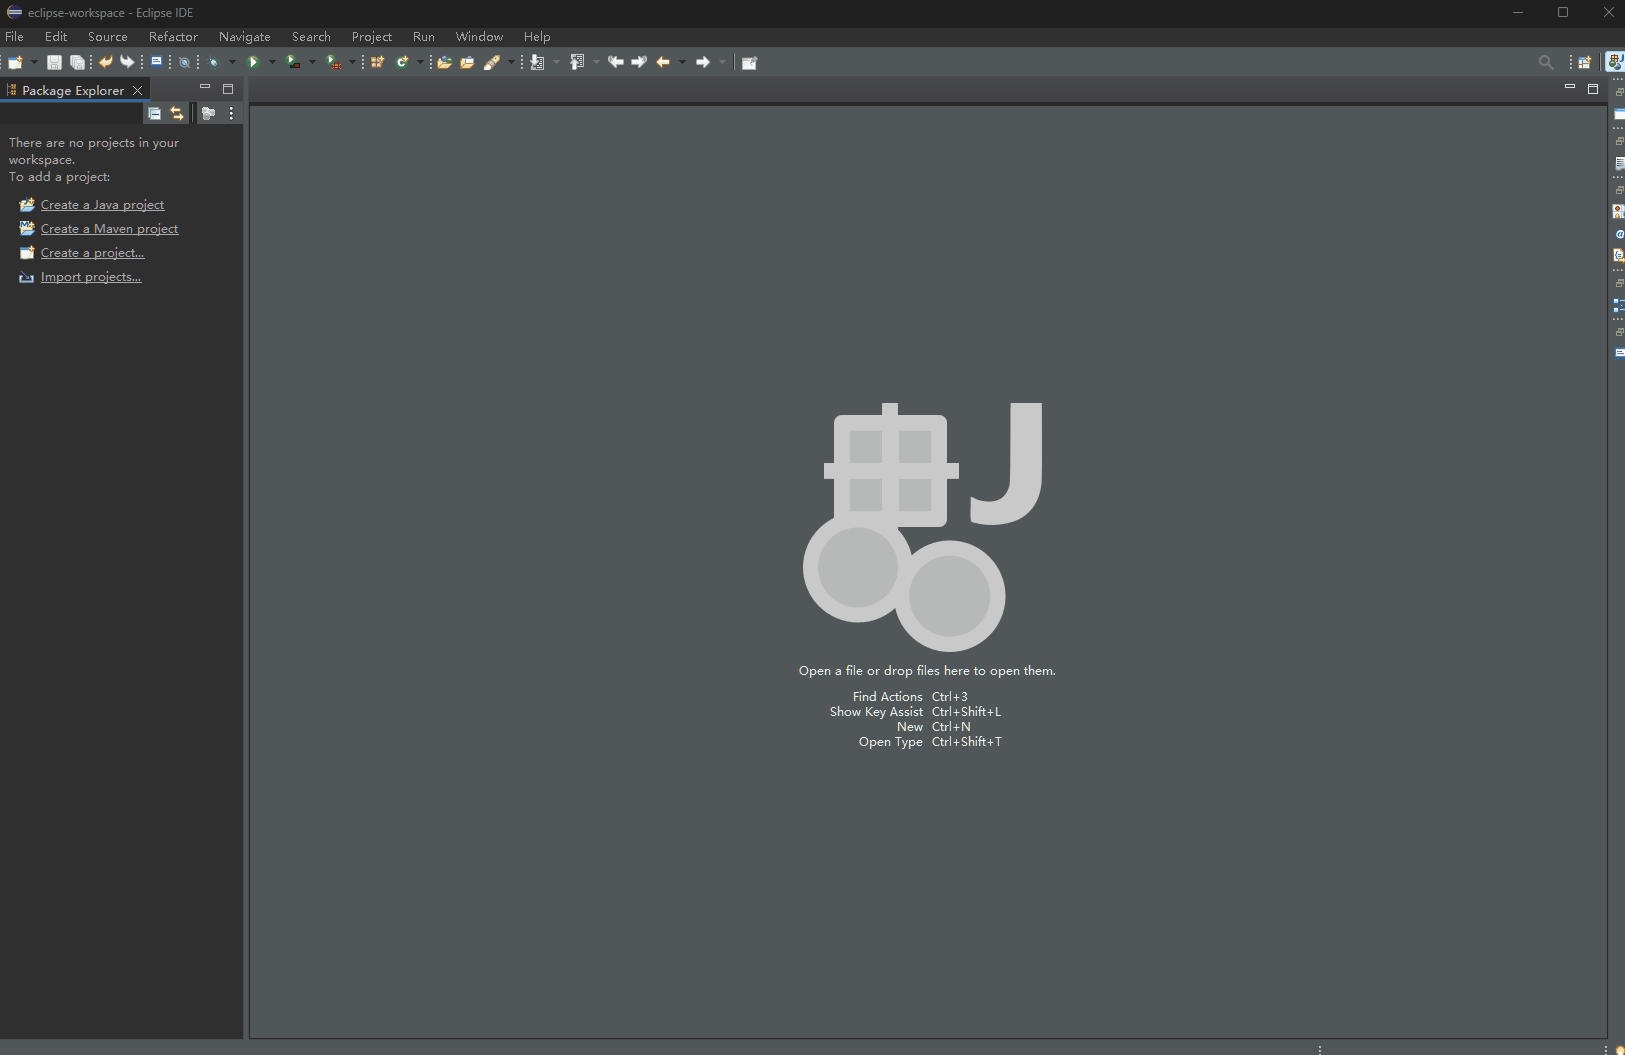Screen dimensions: 1625x1055
Task: Navigate Back with the yellow left arrow
Action: click(x=662, y=62)
